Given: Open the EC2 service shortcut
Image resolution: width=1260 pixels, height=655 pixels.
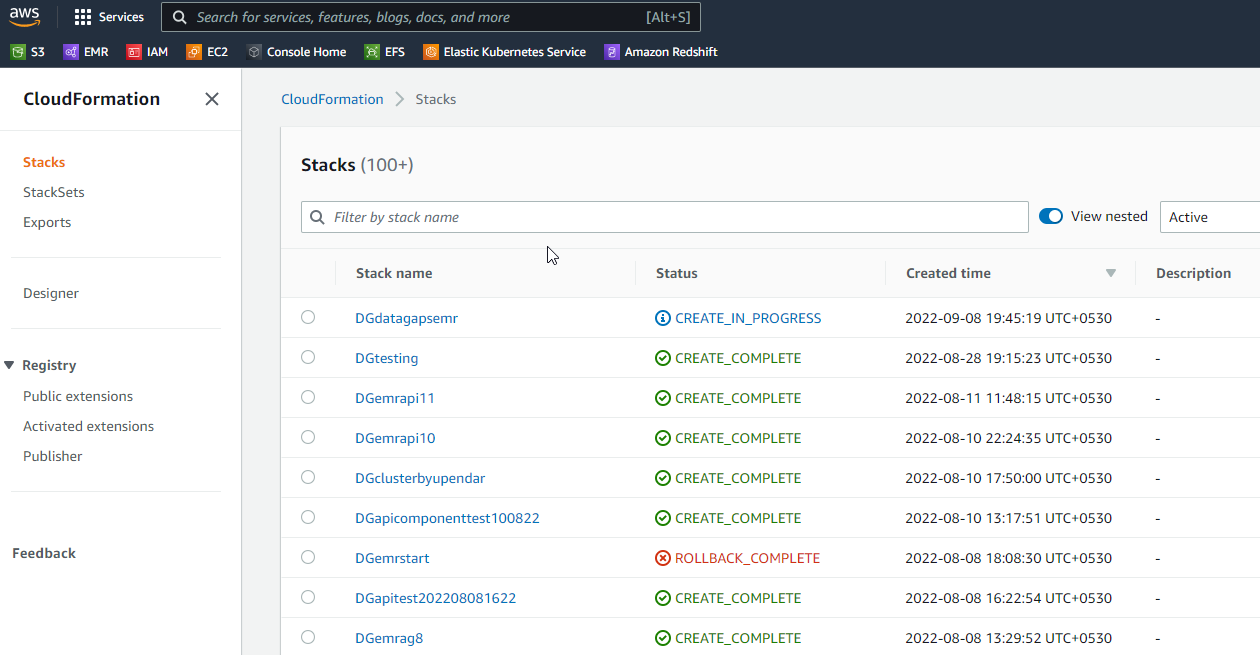Looking at the screenshot, I should pyautogui.click(x=207, y=52).
